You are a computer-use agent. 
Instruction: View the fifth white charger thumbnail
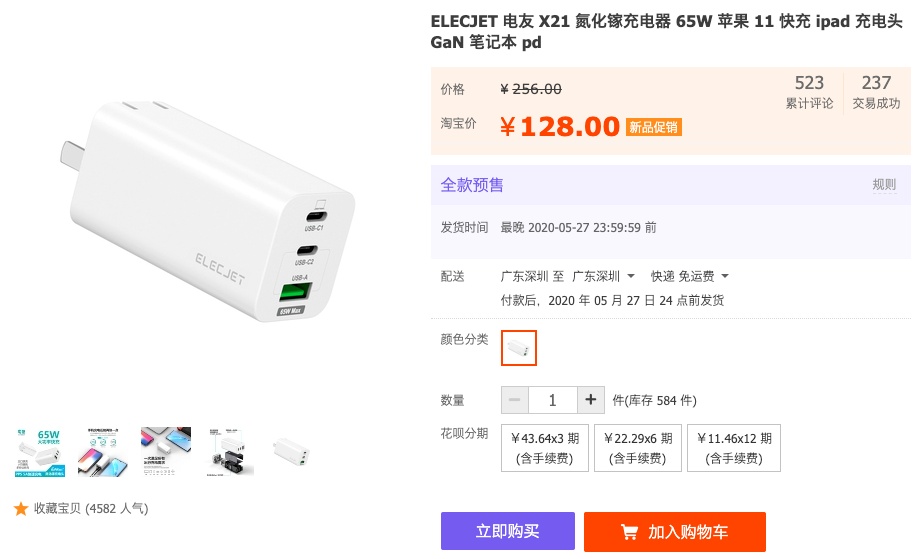click(292, 452)
